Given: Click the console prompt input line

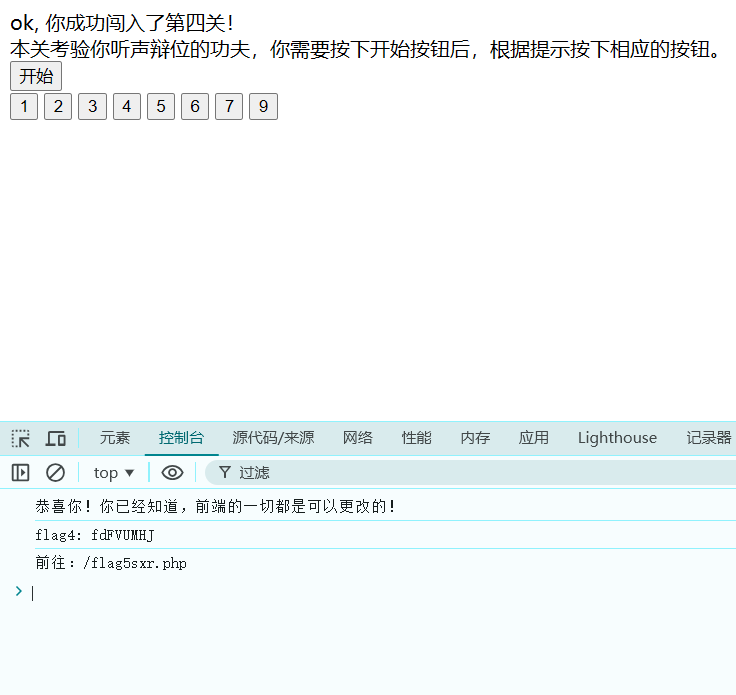Looking at the screenshot, I should point(380,593).
